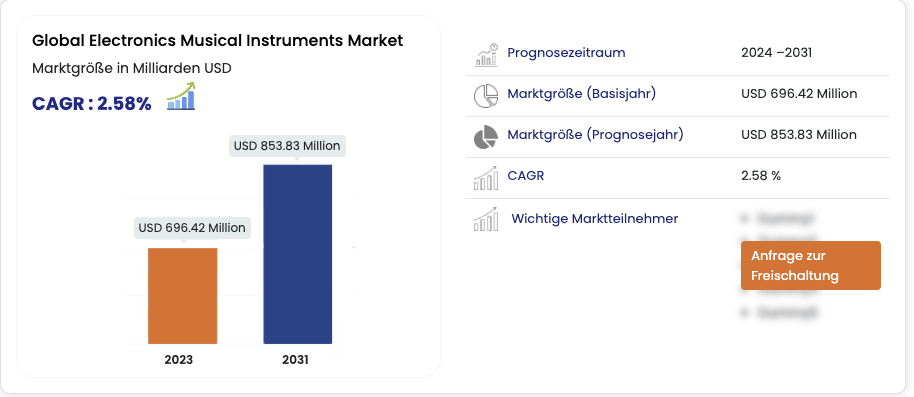914x397 pixels.
Task: Select the Prognosezeitraum label
Action: pos(566,52)
